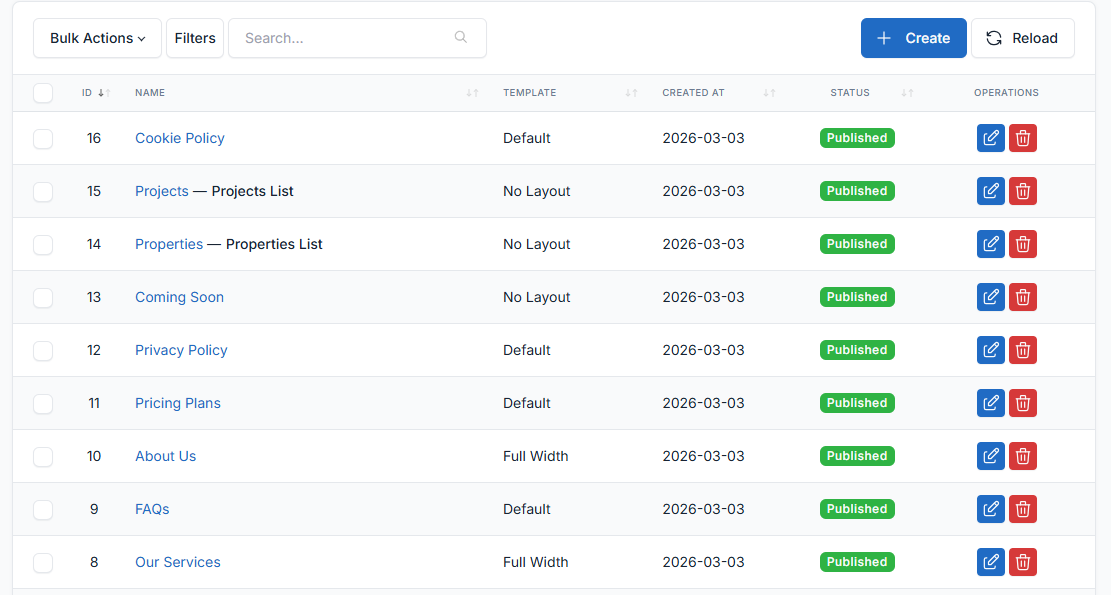Viewport: 1111px width, 595px height.
Task: Check the box for Cookie Policy row
Action: click(x=43, y=138)
